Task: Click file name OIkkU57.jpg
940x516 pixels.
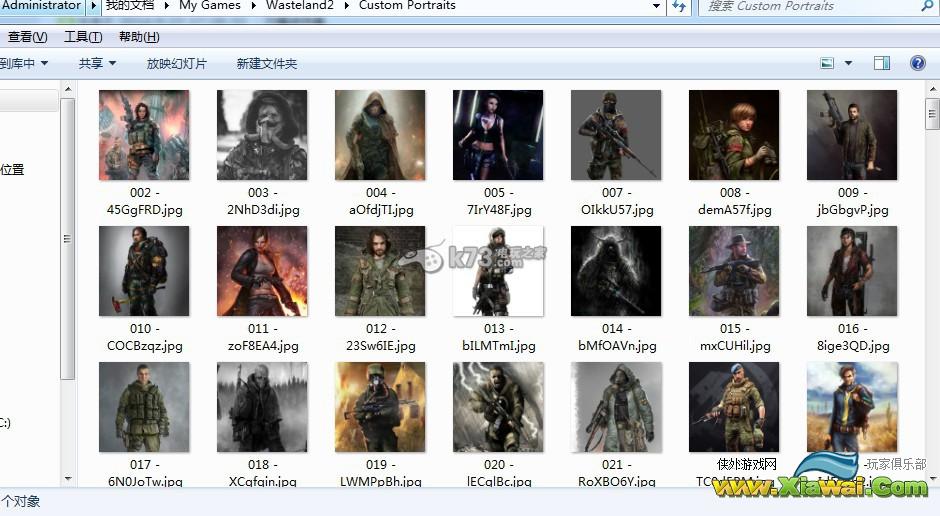Action: (617, 210)
